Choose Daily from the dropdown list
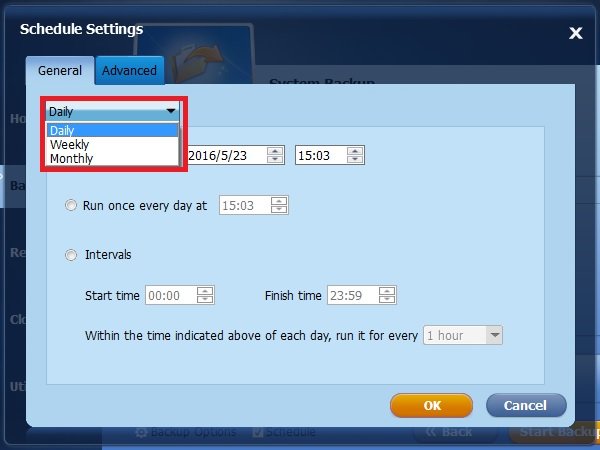The image size is (600, 450). tap(112, 130)
